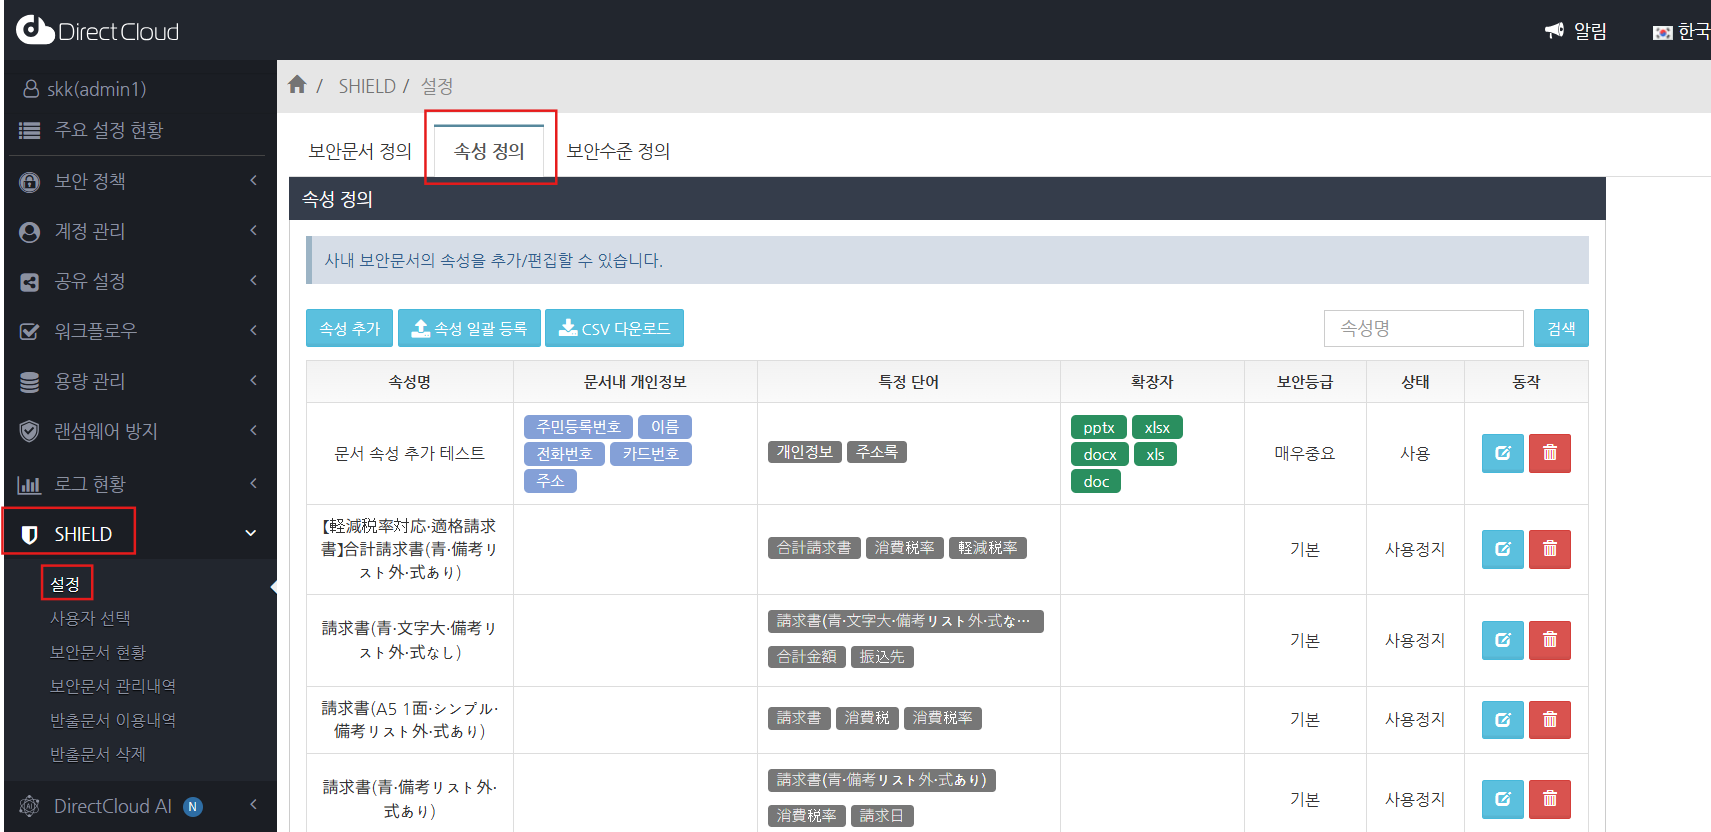Click edit icon for 문서 속성 추가 테스트 row
Viewport: 1711px width, 832px height.
[1502, 453]
